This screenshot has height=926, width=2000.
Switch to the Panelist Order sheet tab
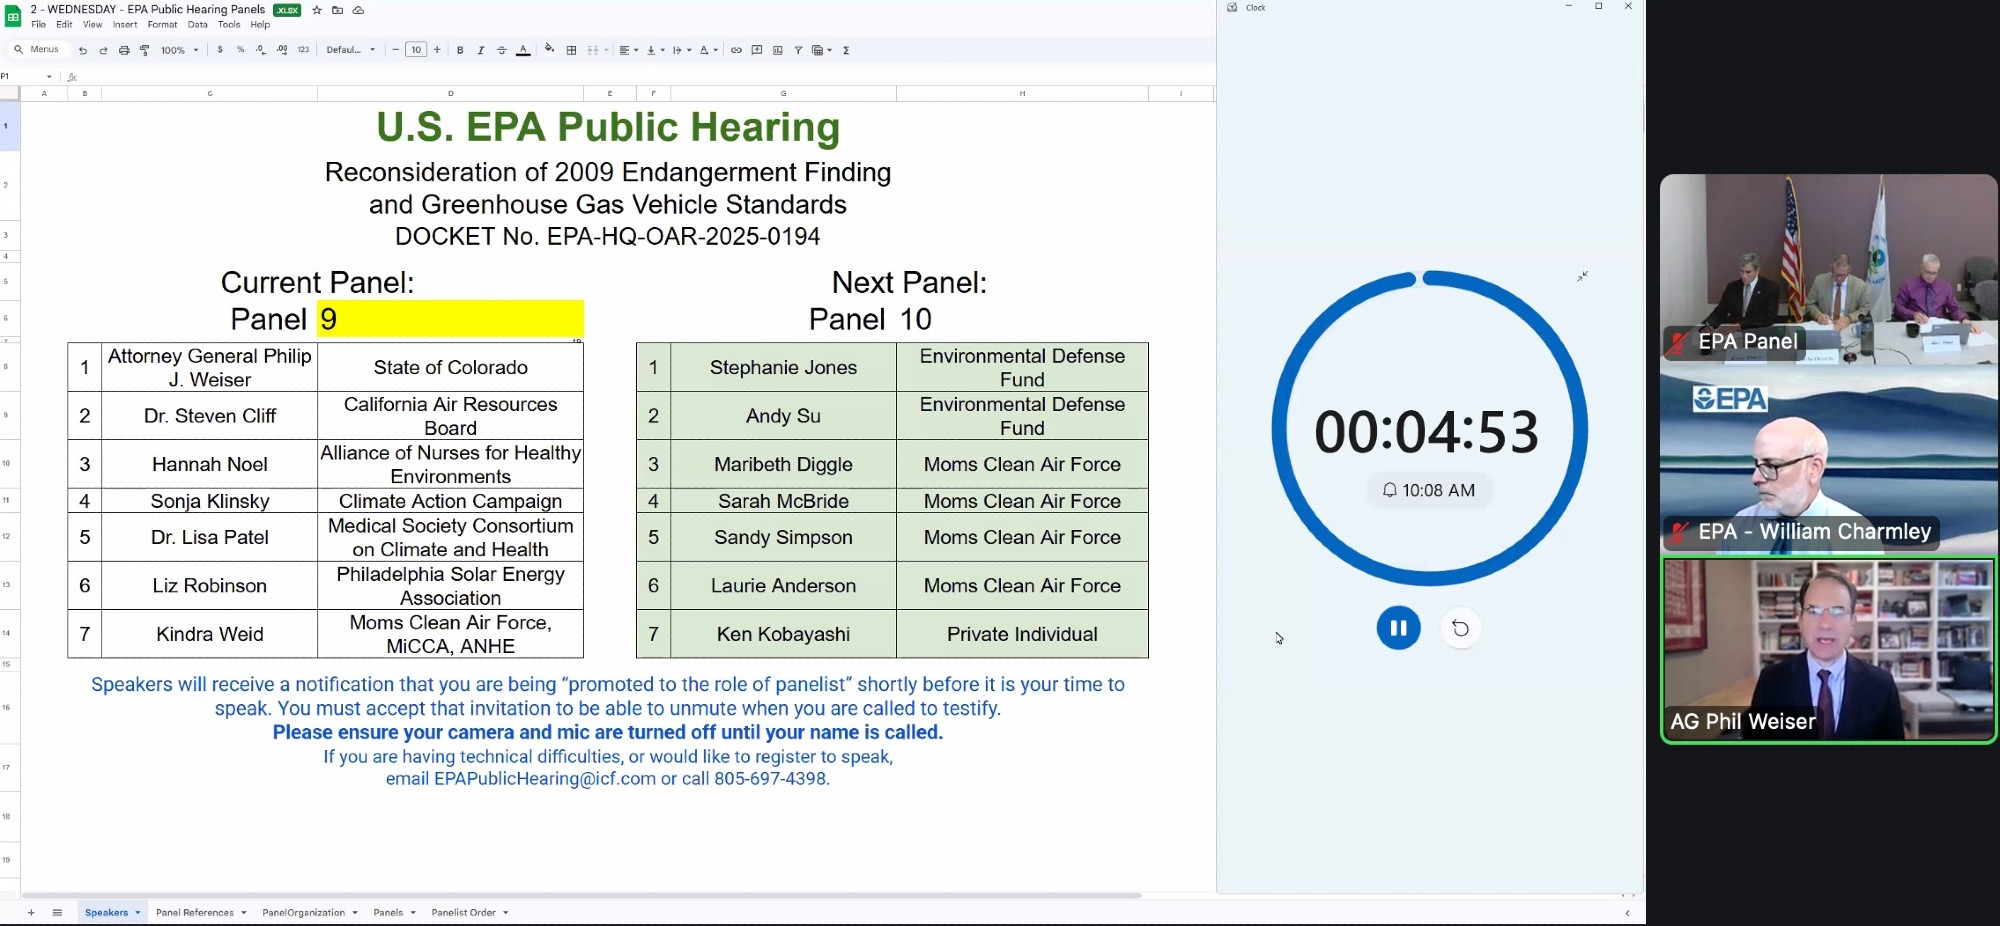[x=463, y=913]
